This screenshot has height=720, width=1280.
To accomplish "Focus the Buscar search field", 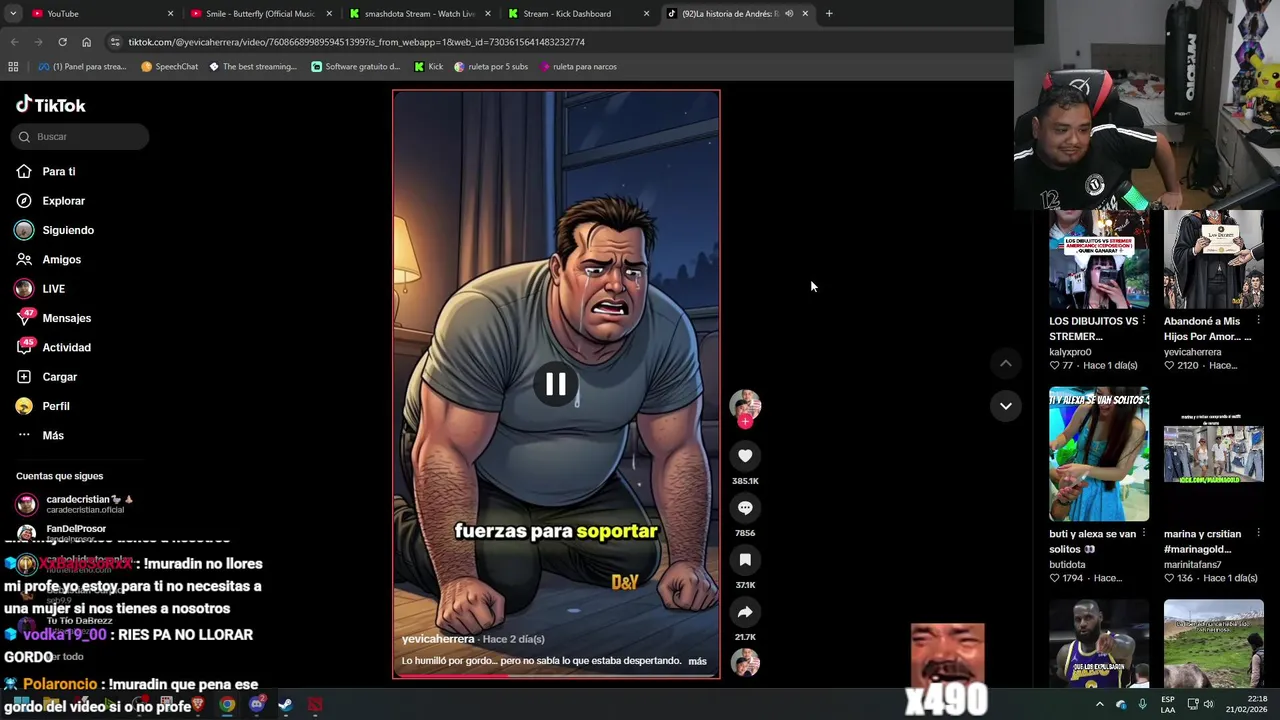I will coord(81,136).
